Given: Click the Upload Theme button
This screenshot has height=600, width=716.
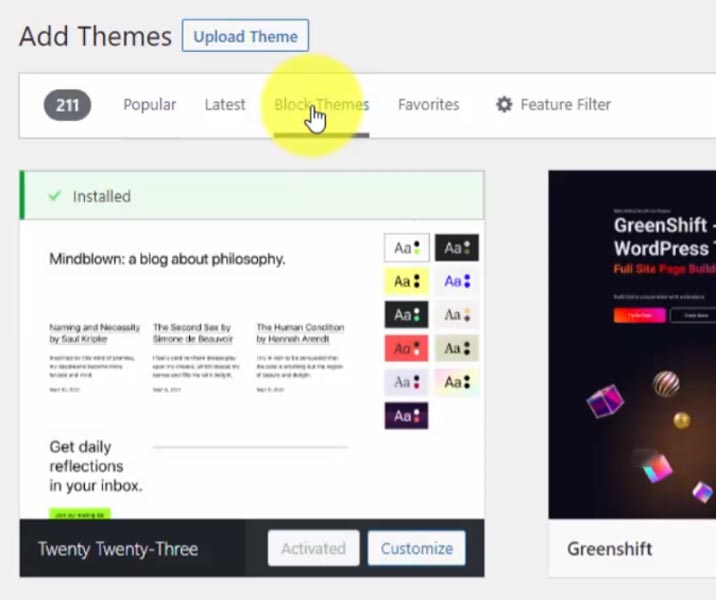Looking at the screenshot, I should click(x=245, y=36).
